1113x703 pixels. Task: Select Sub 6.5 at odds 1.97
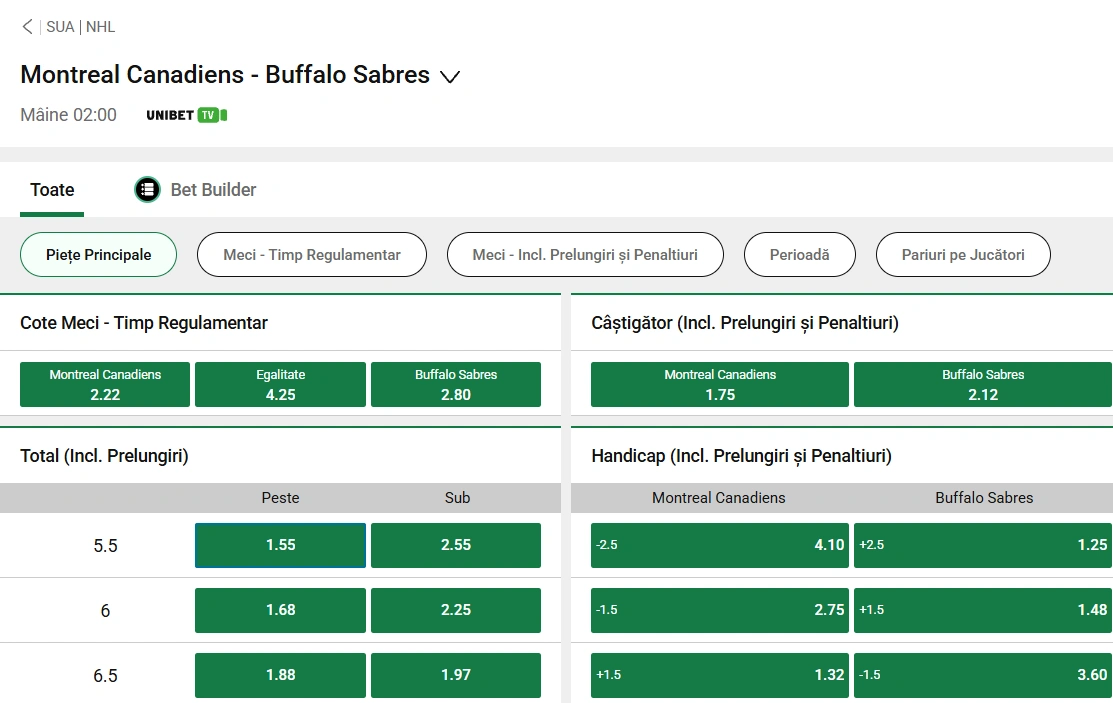456,675
